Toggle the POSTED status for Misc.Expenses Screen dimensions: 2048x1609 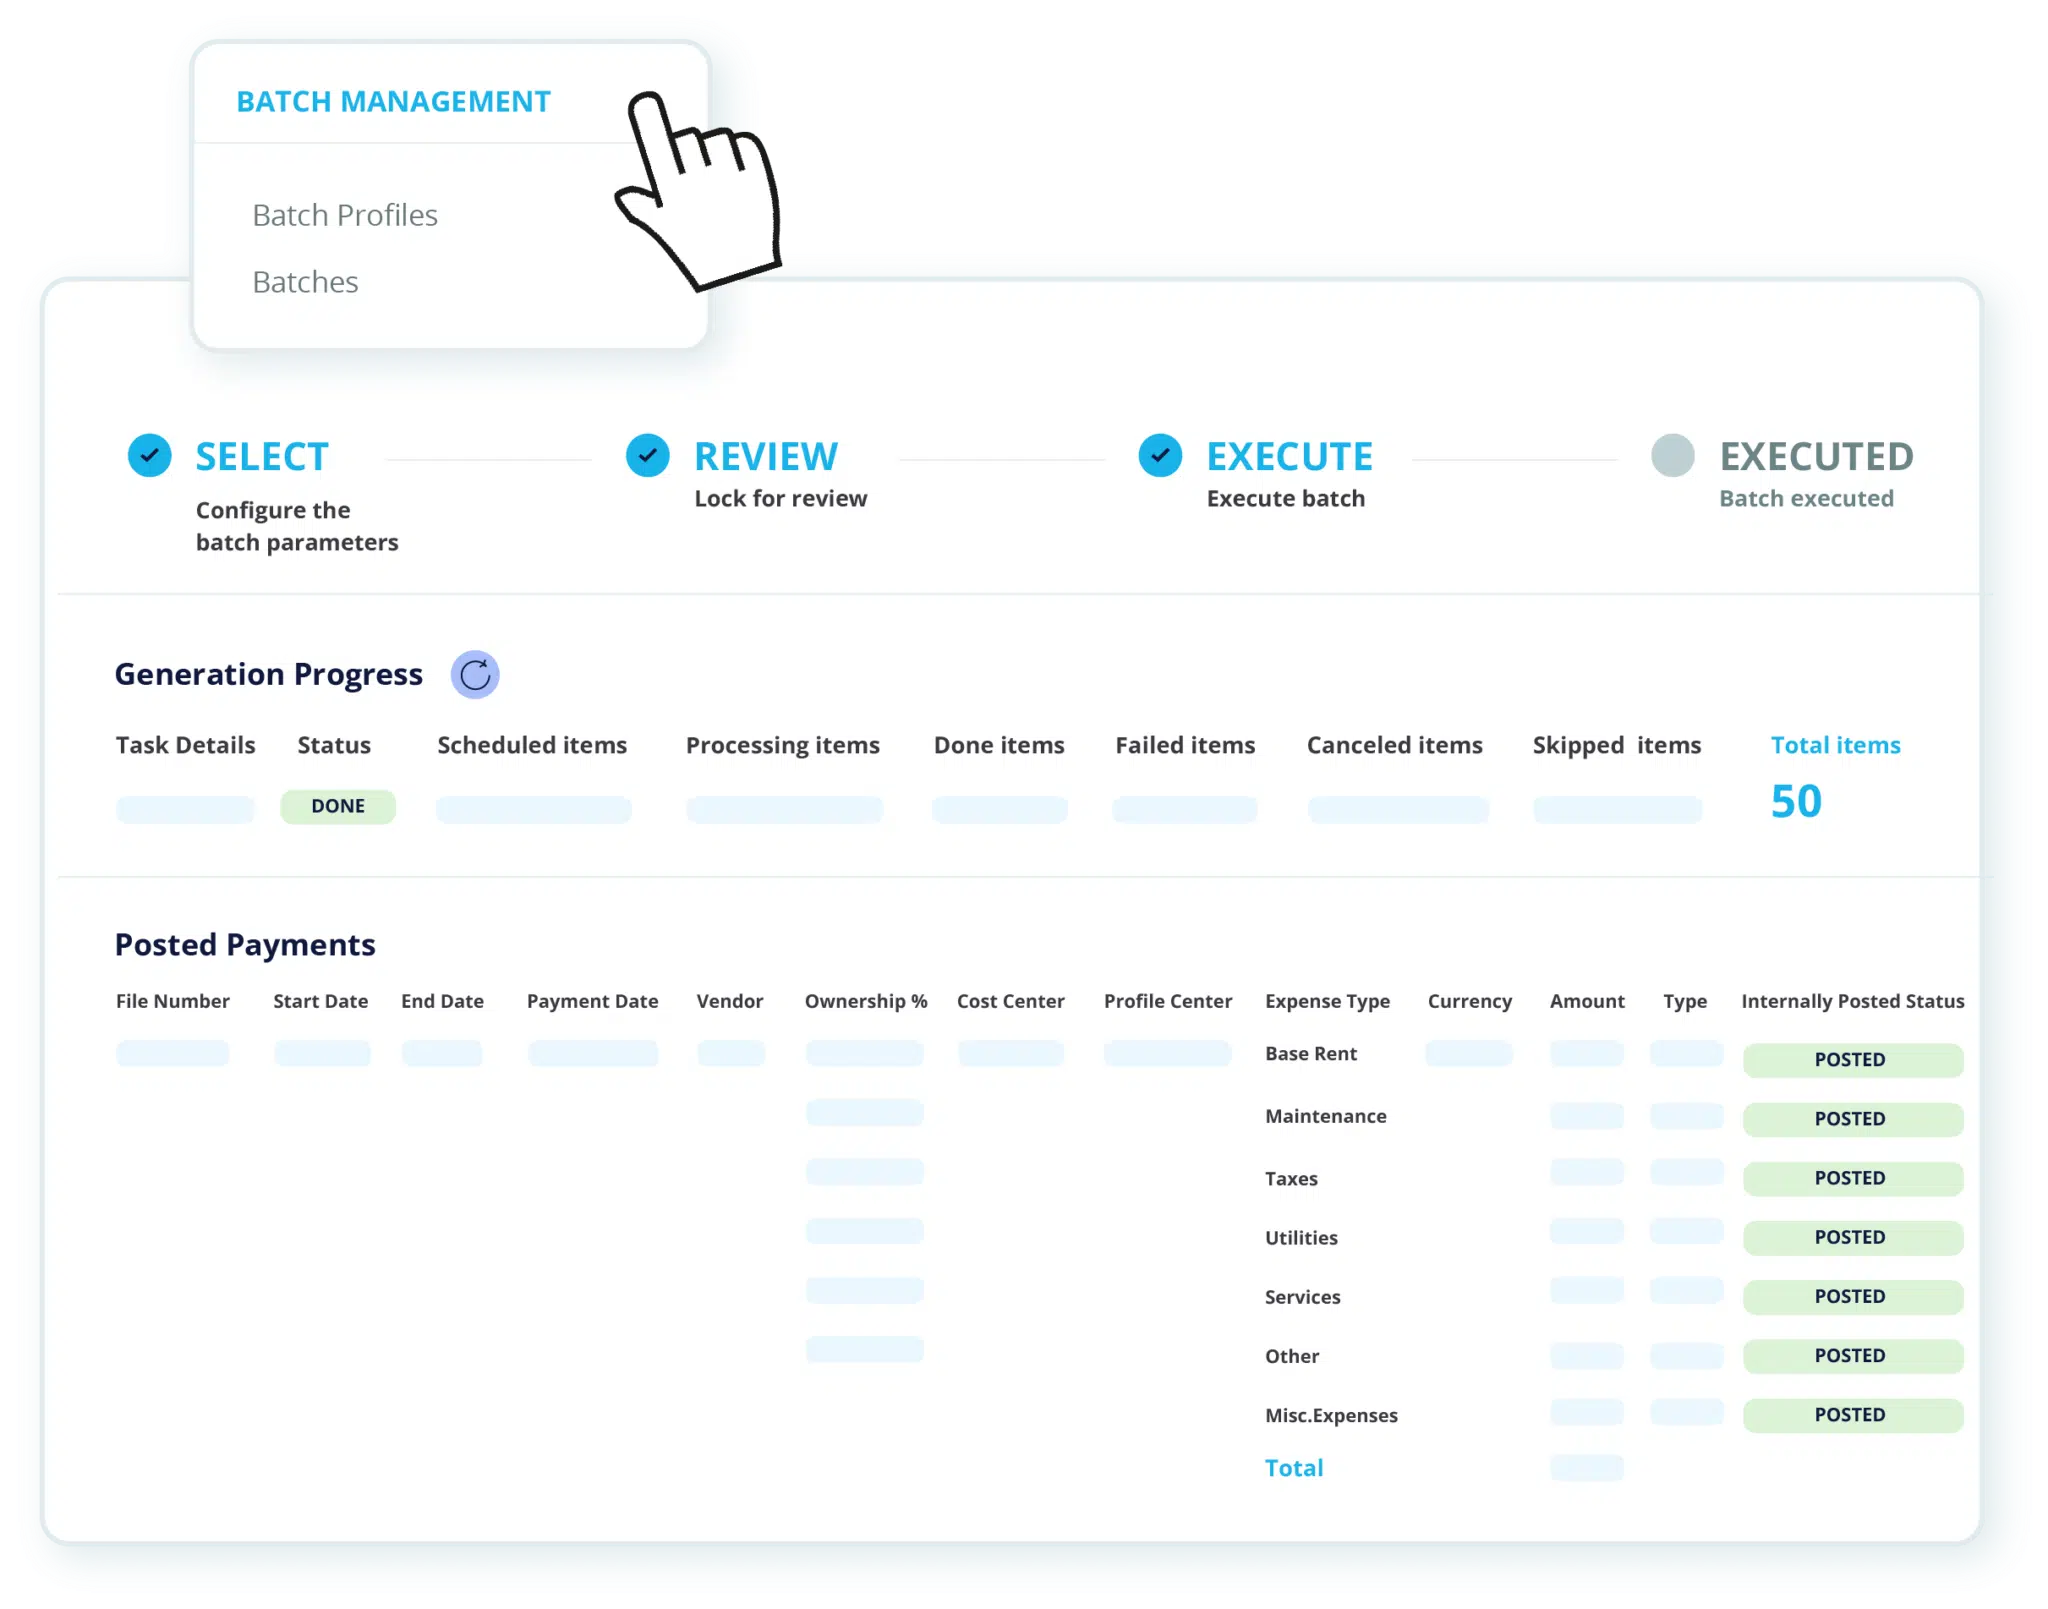point(1852,1414)
